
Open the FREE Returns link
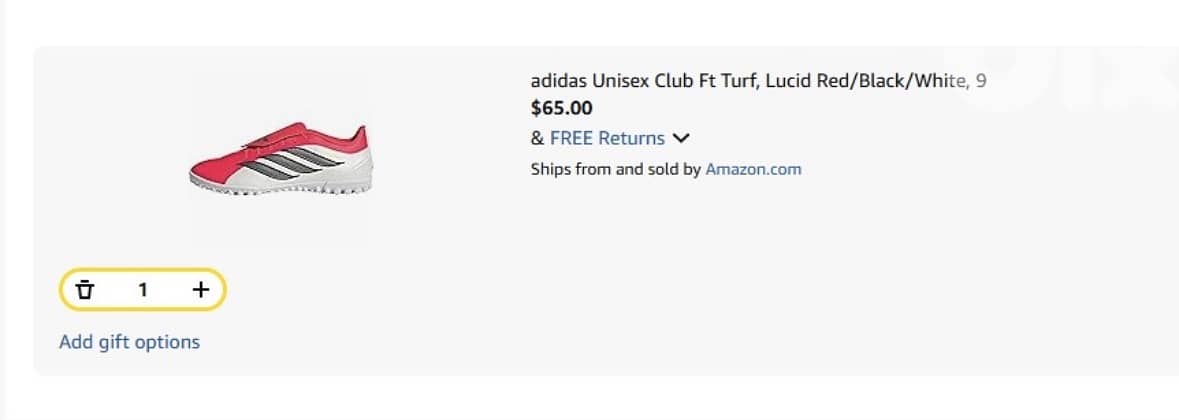pyautogui.click(x=607, y=138)
